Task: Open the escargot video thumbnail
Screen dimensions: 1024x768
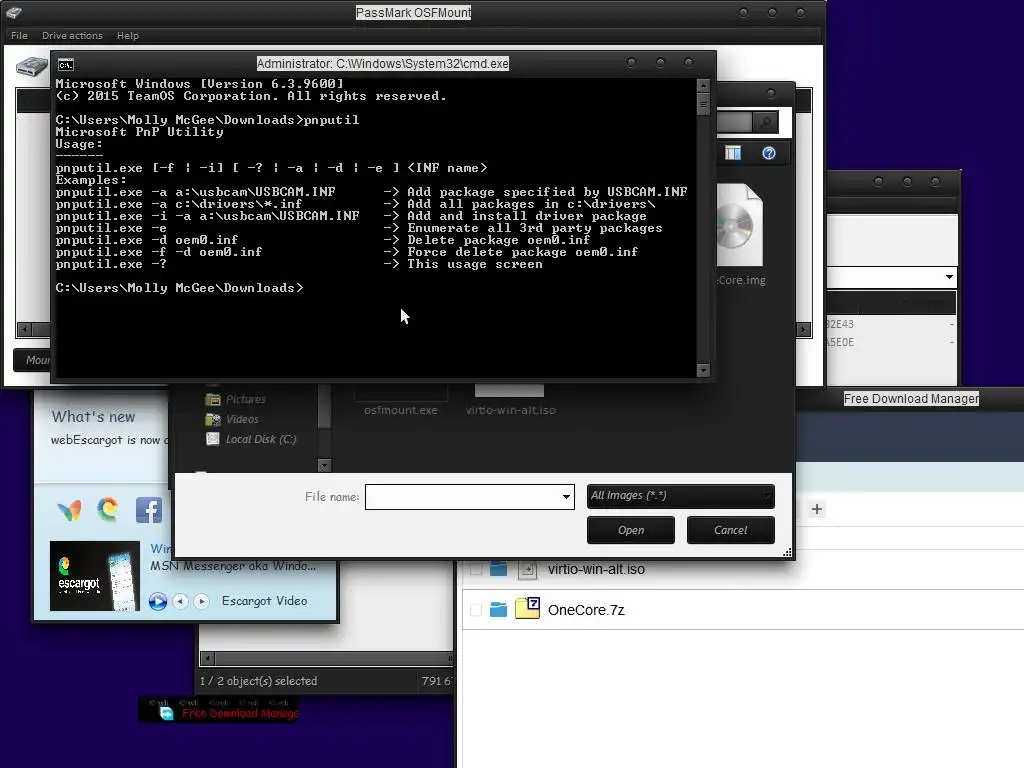Action: point(95,576)
